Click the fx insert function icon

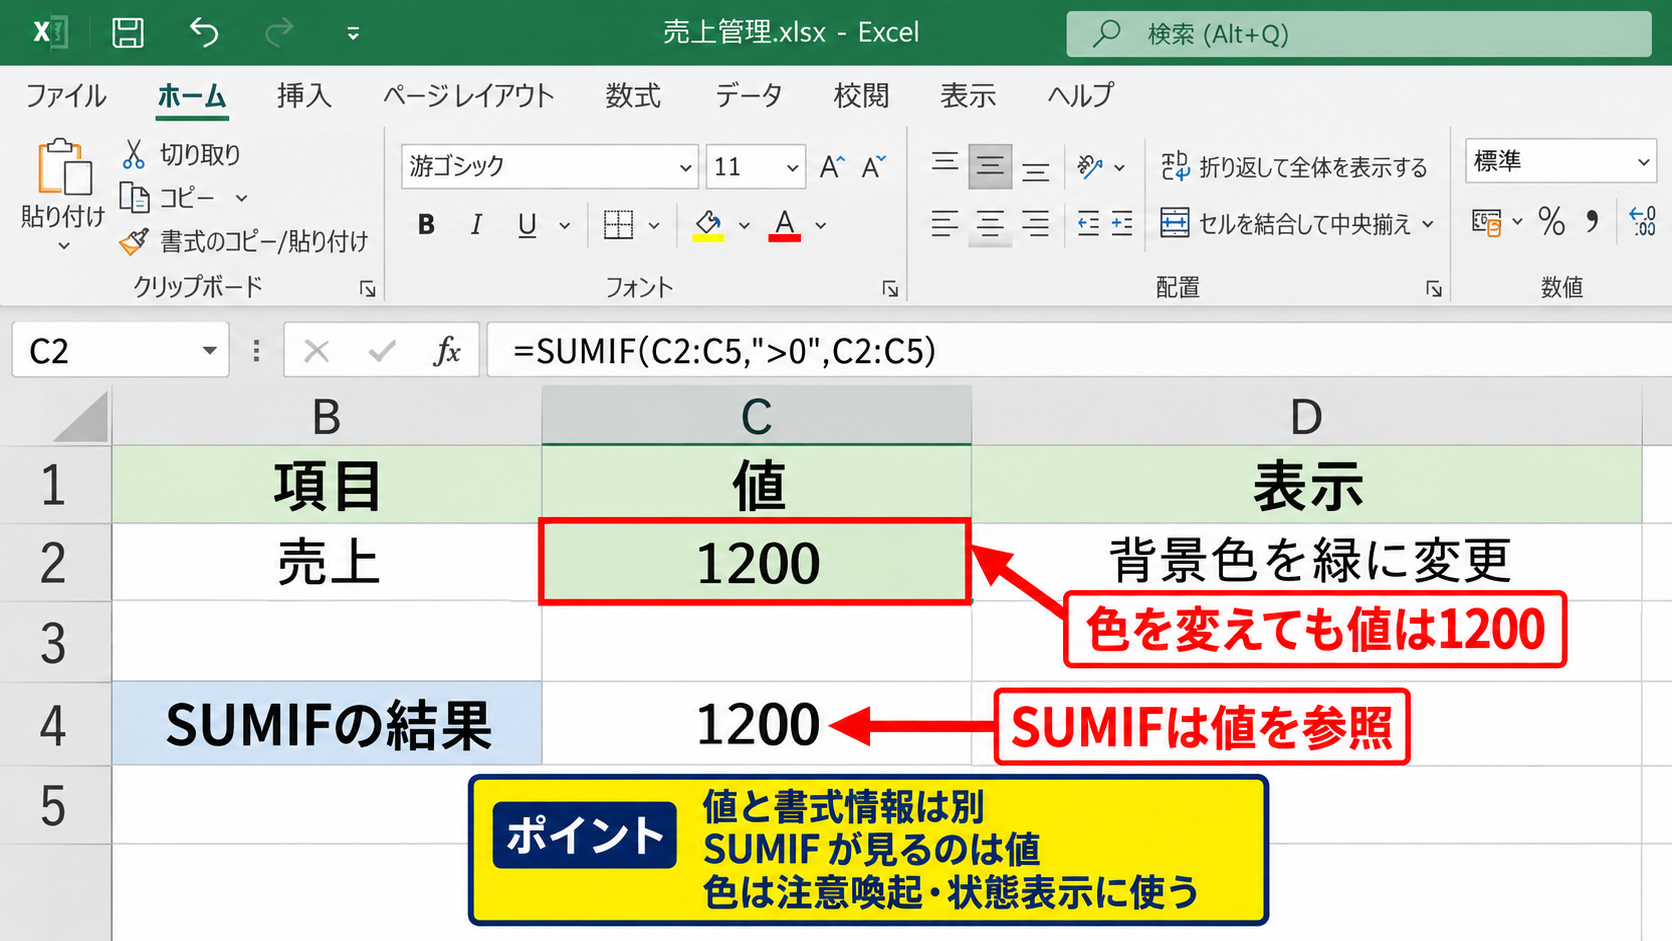pyautogui.click(x=446, y=351)
